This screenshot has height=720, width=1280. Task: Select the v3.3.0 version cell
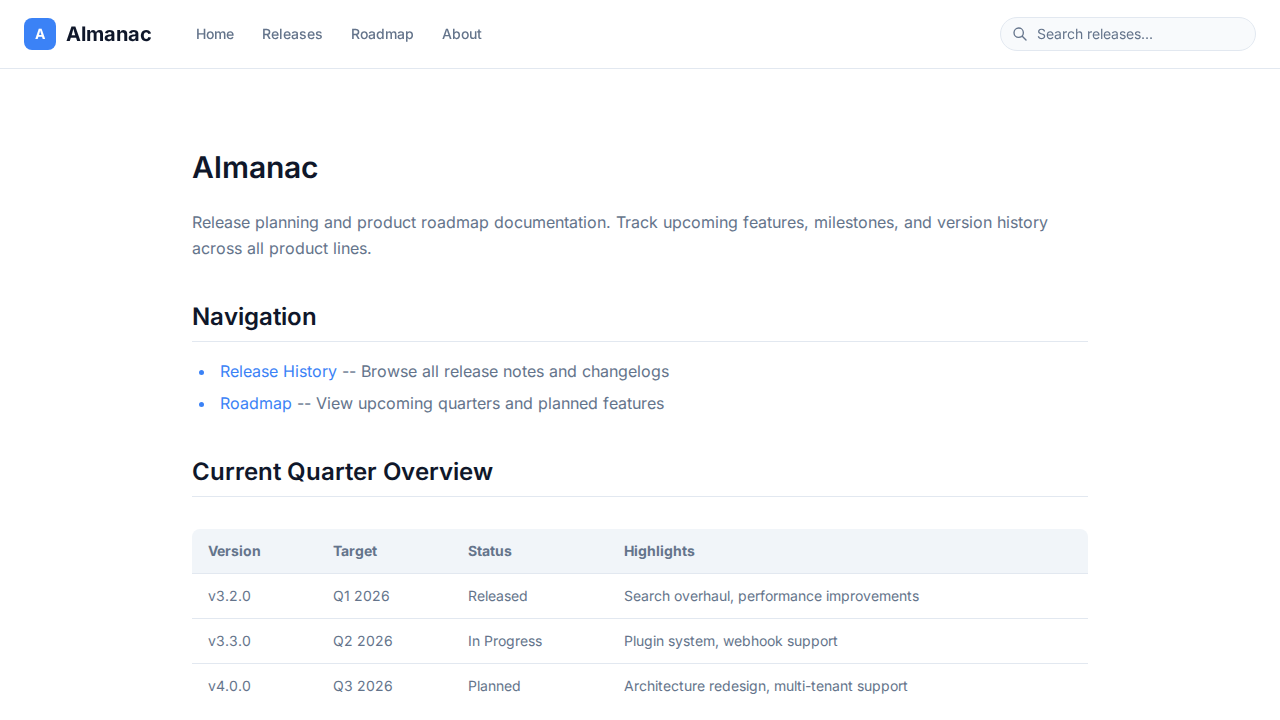[229, 641]
